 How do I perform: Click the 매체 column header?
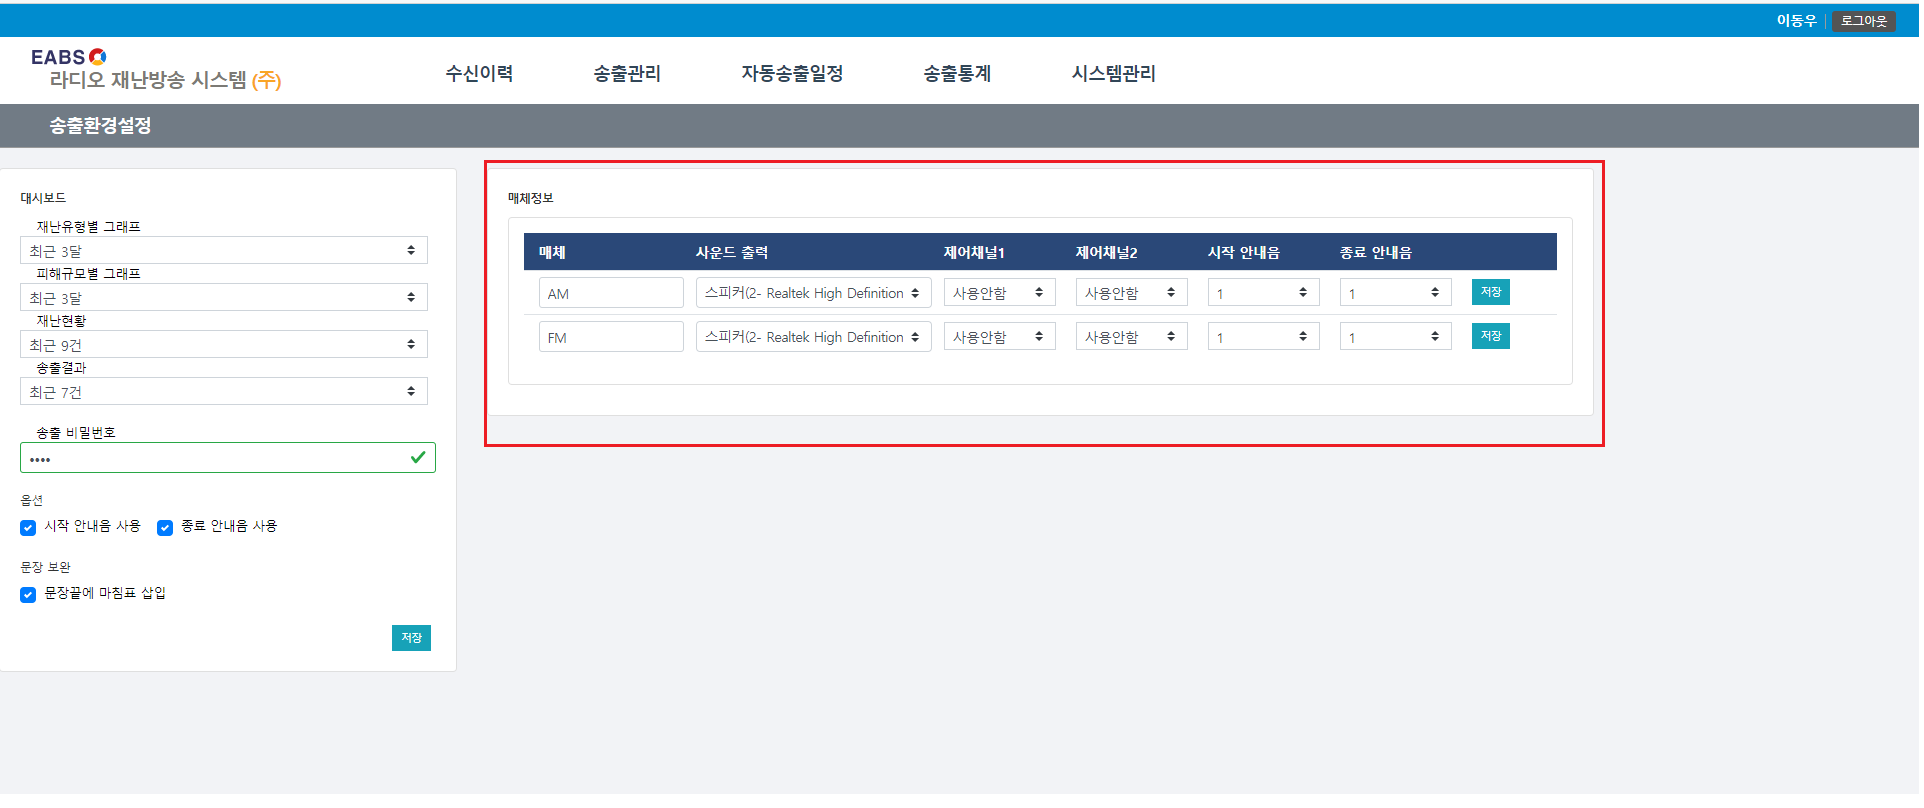[552, 252]
